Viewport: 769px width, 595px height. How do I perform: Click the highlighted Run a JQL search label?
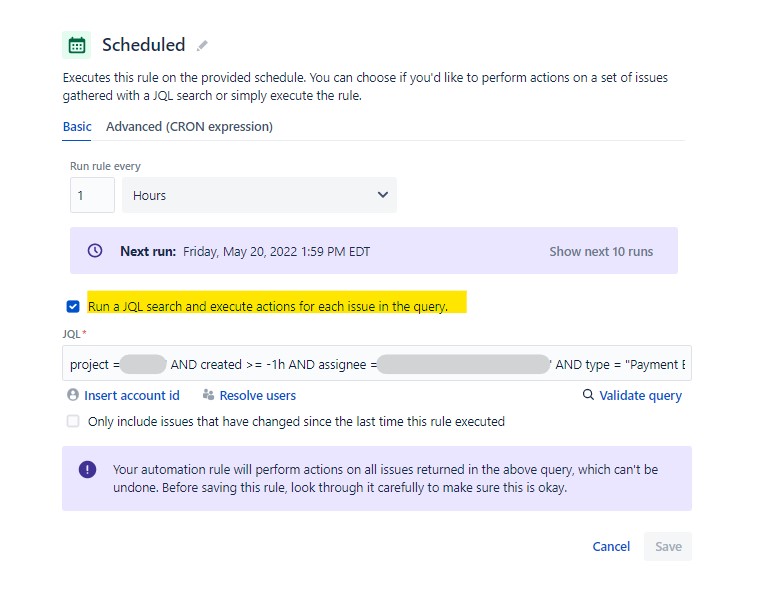click(x=268, y=307)
